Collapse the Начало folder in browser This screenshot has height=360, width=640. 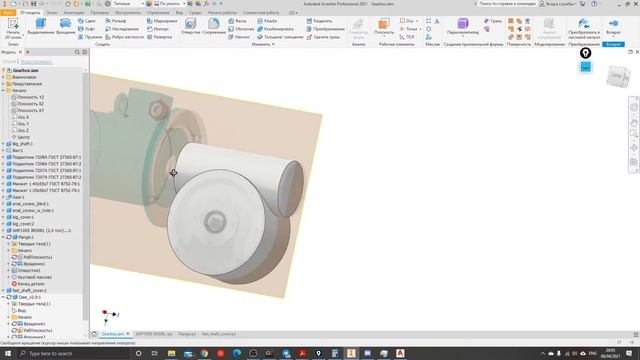pos(3,91)
